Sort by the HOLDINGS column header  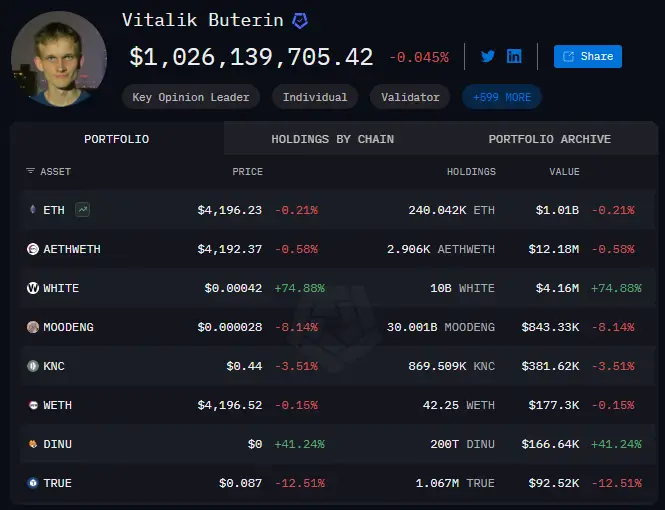tap(471, 172)
